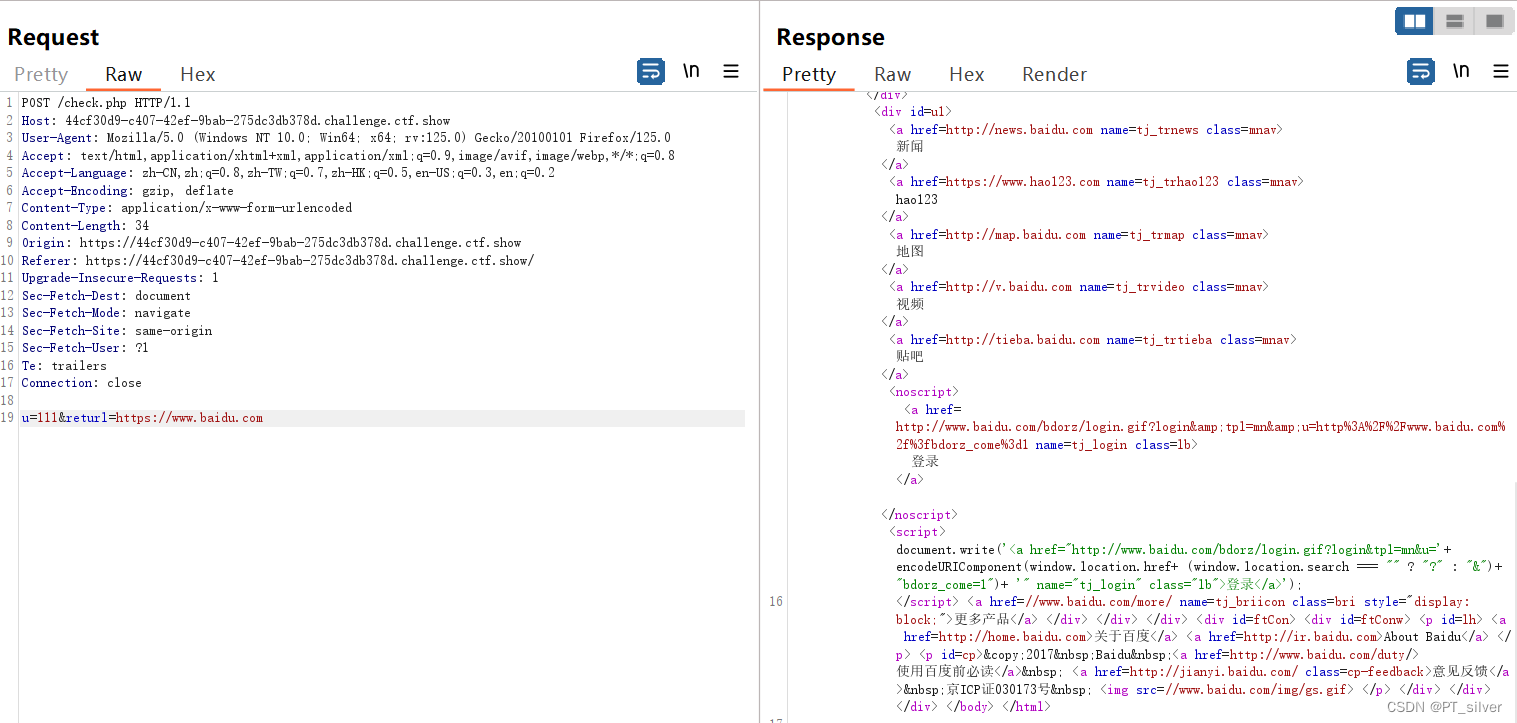This screenshot has height=723, width=1517.
Task: Click the v.baidu.com anchor line
Action: [1079, 287]
